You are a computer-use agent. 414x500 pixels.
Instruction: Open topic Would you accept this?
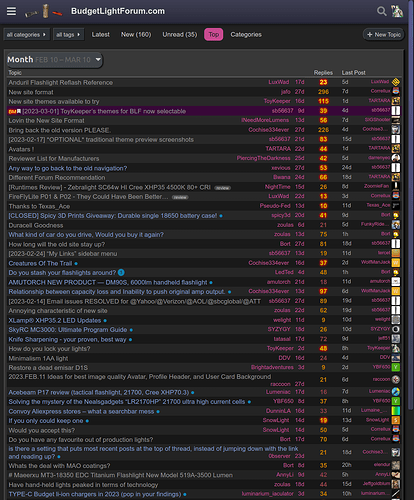tap(42, 430)
